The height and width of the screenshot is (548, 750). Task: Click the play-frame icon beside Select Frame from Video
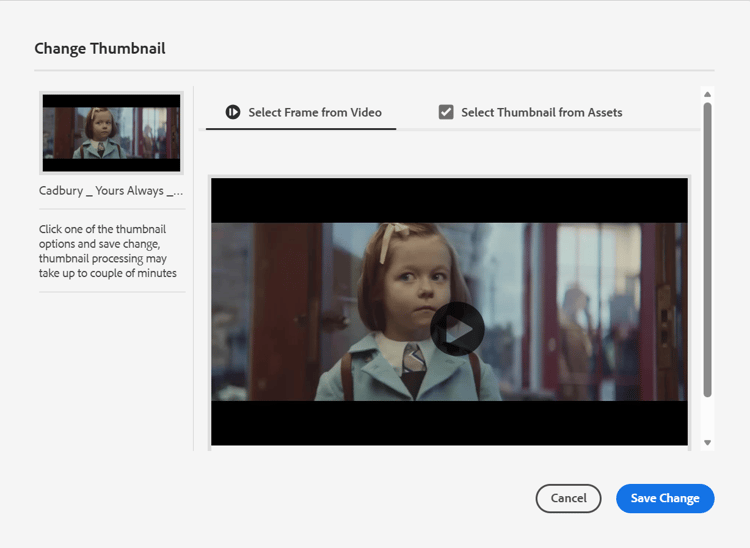click(x=233, y=112)
